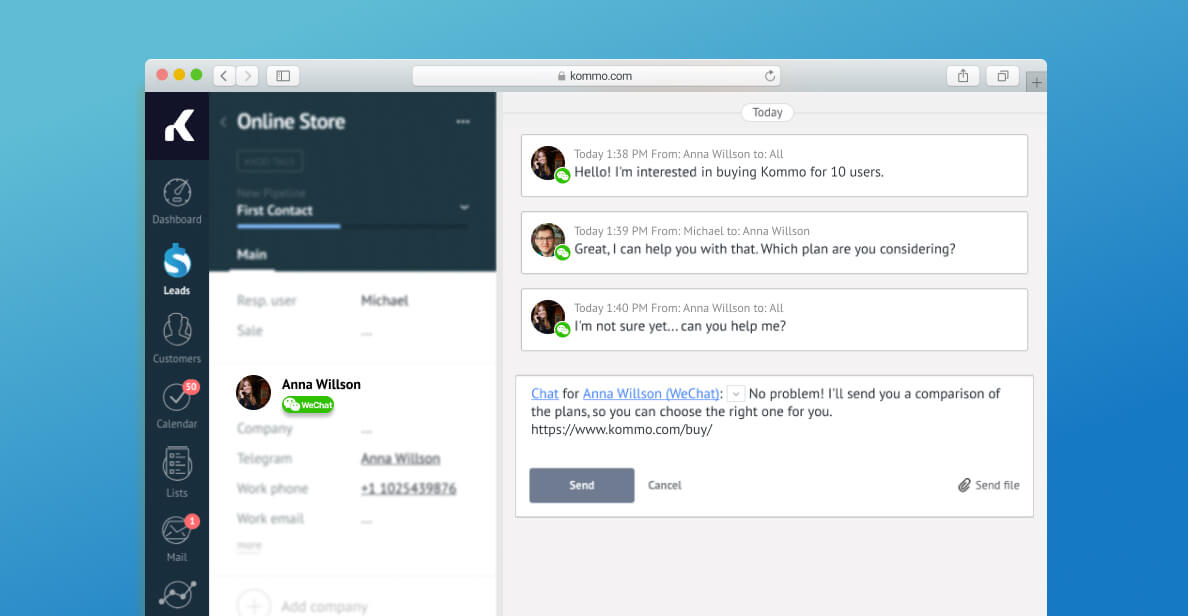Image resolution: width=1188 pixels, height=616 pixels.
Task: Select the Leads icon in sidebar
Action: pos(177,269)
